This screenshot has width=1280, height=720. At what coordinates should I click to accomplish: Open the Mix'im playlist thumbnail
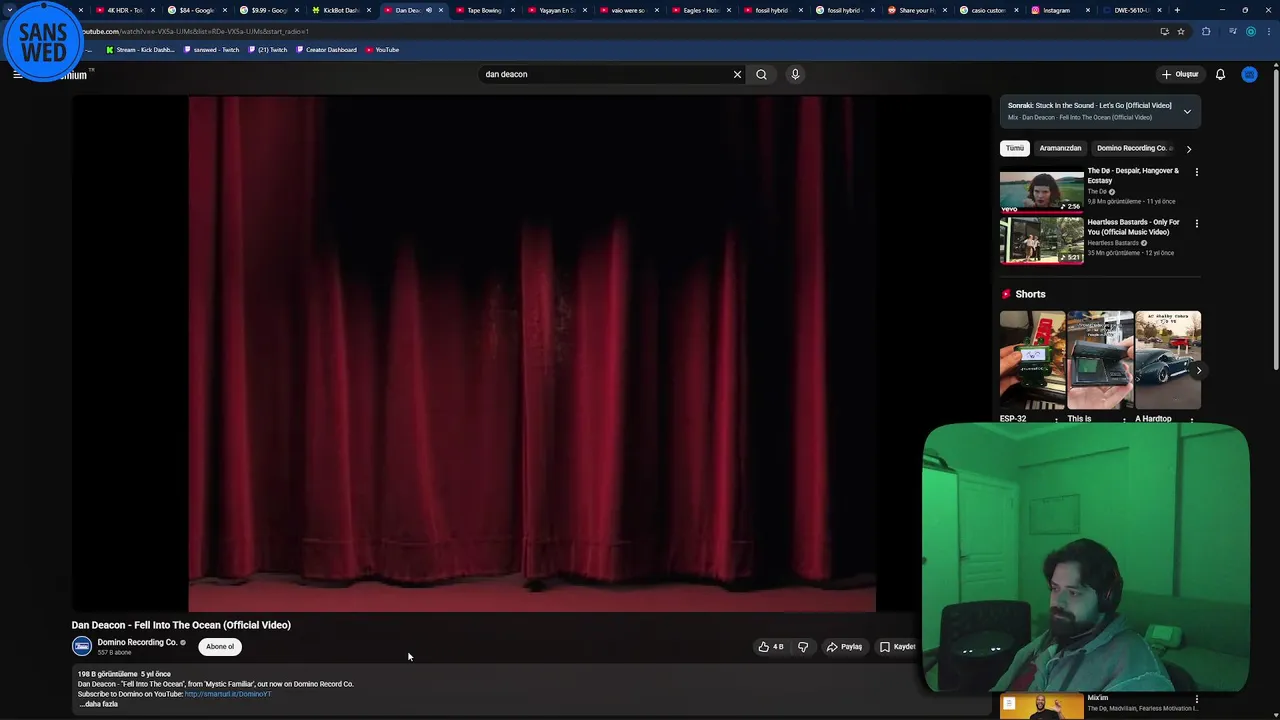point(1041,706)
